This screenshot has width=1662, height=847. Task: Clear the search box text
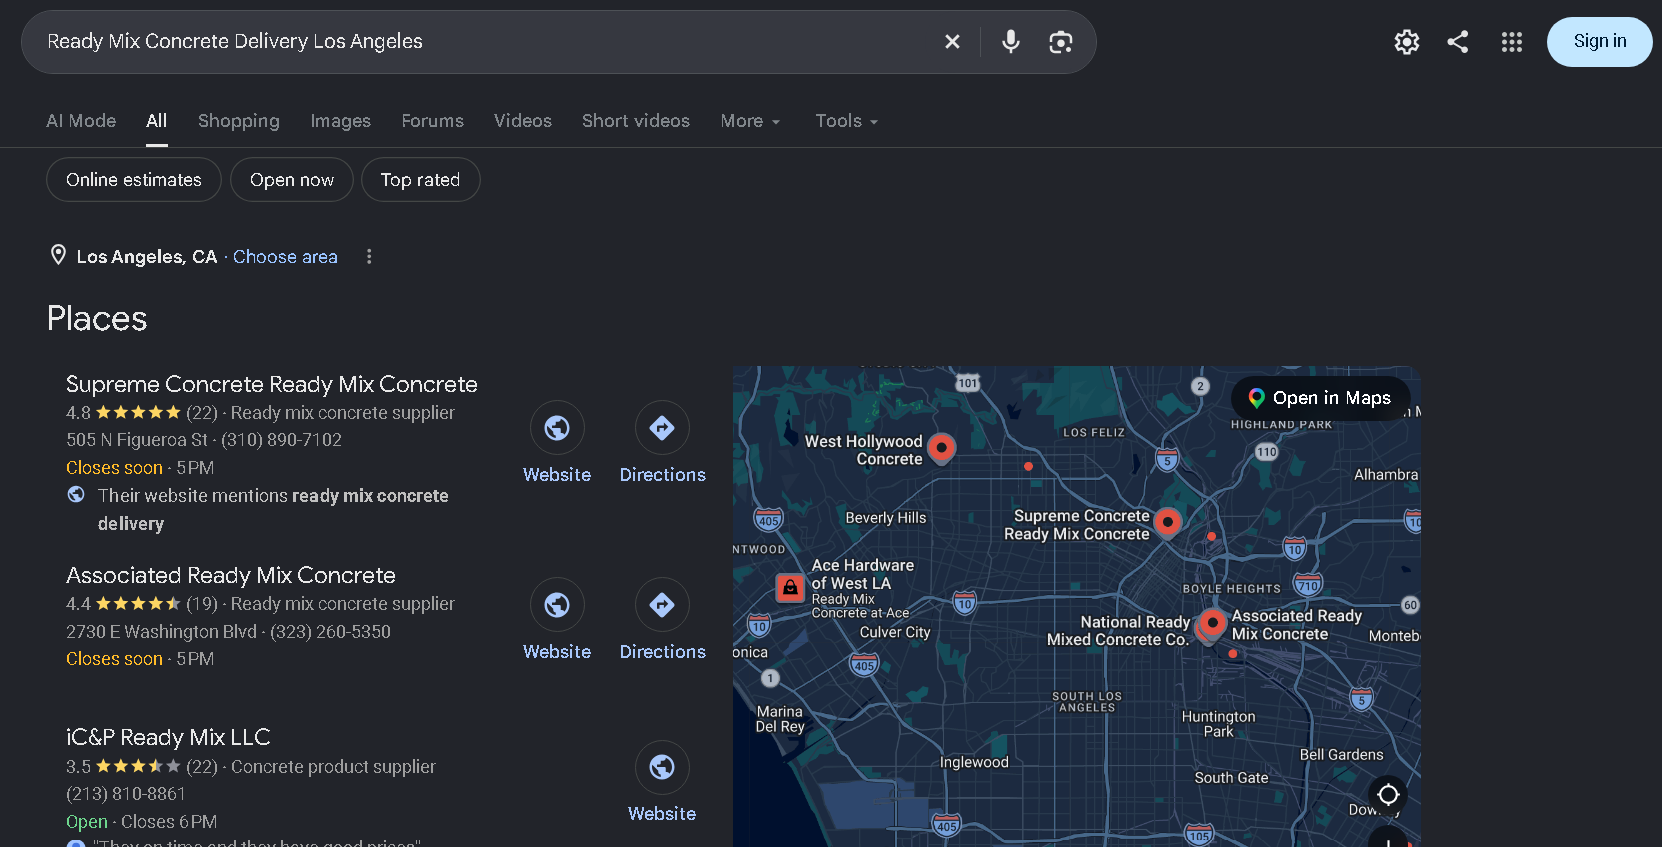[x=952, y=41]
